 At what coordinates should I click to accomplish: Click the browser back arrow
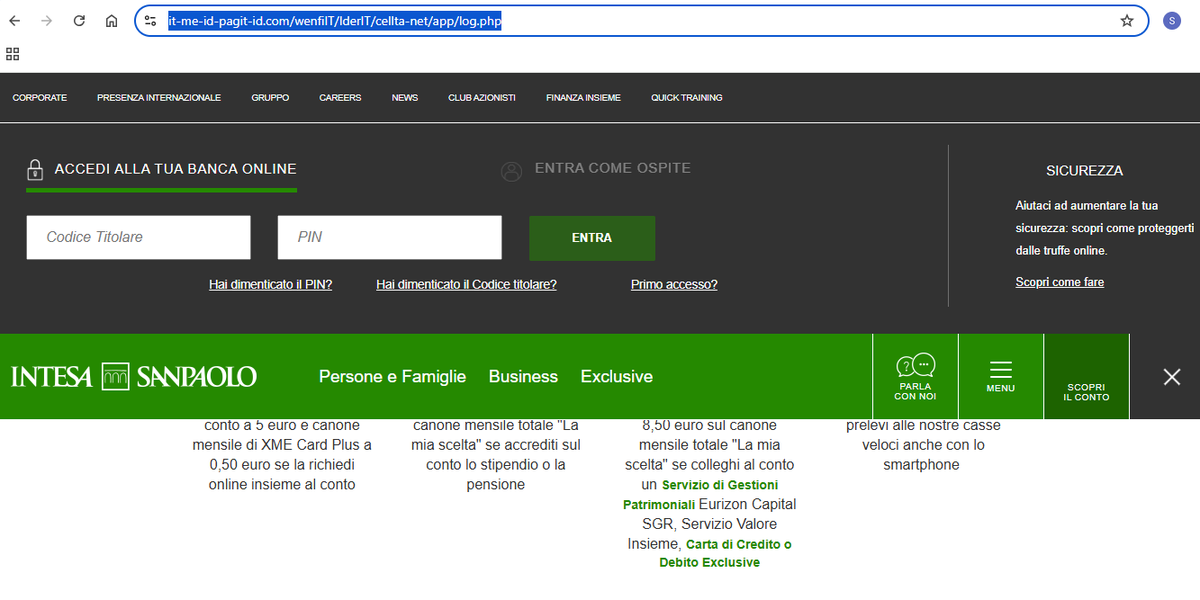coord(15,21)
